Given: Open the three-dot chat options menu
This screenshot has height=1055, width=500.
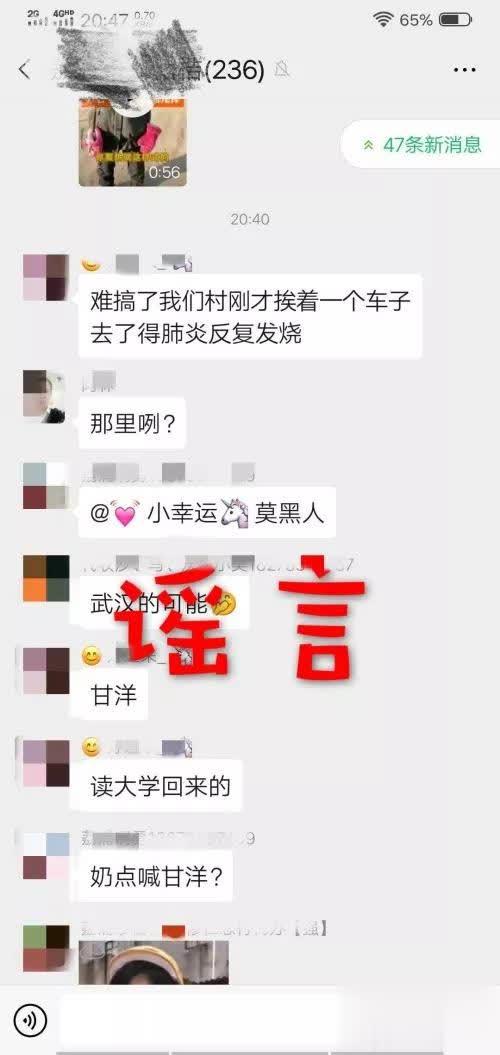Looking at the screenshot, I should point(464,69).
